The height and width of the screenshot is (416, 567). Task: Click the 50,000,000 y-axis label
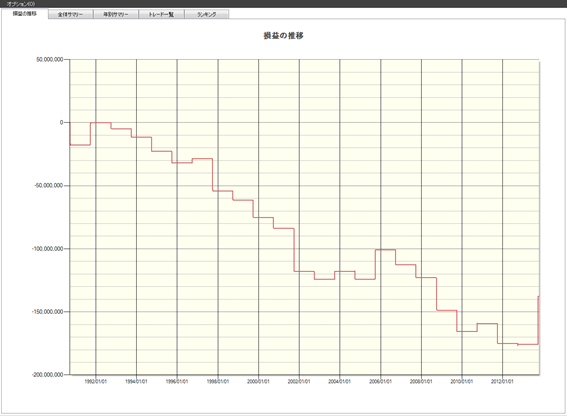click(50, 60)
